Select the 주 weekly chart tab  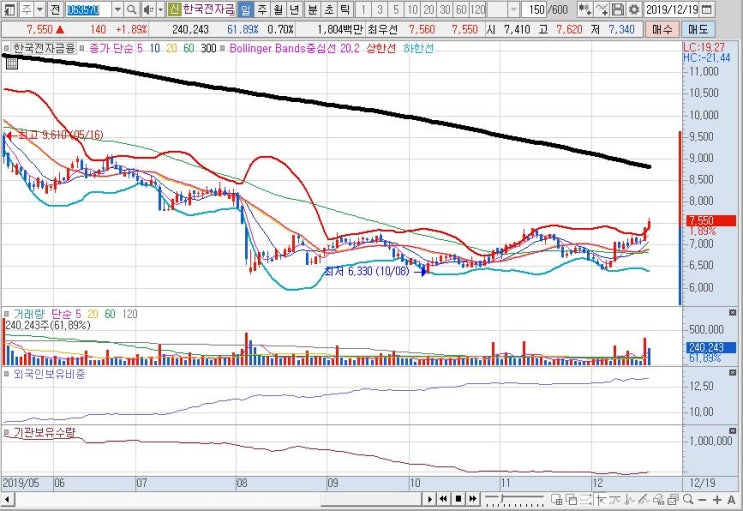[x=262, y=9]
